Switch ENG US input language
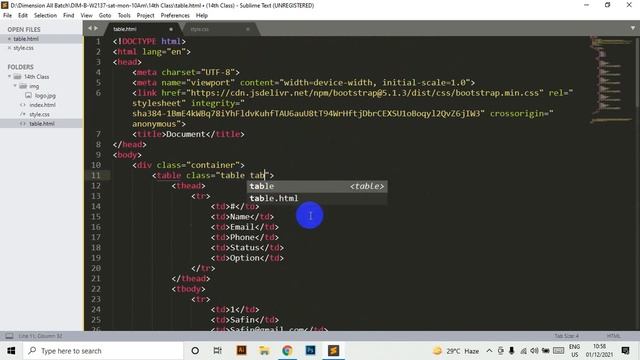Image resolution: width=640 pixels, height=360 pixels. pos(574,351)
